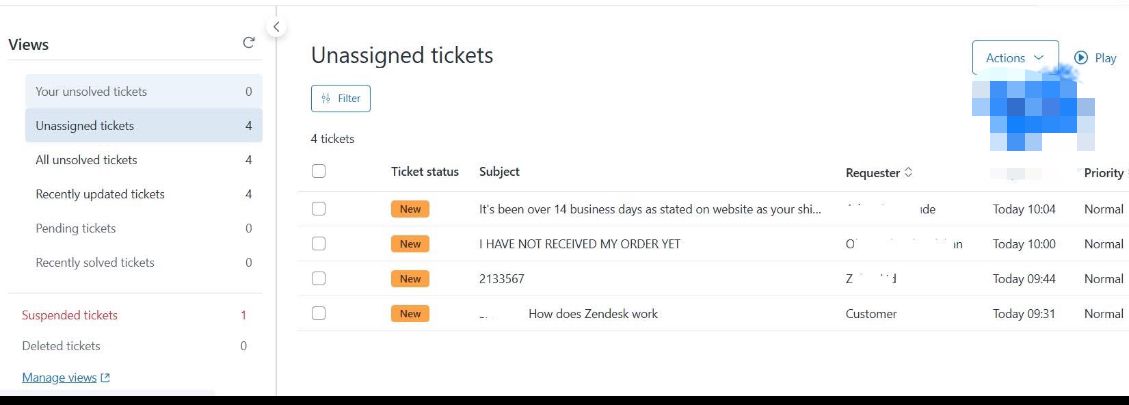The height and width of the screenshot is (405, 1129).
Task: Open Manage views link
Action: (59, 377)
